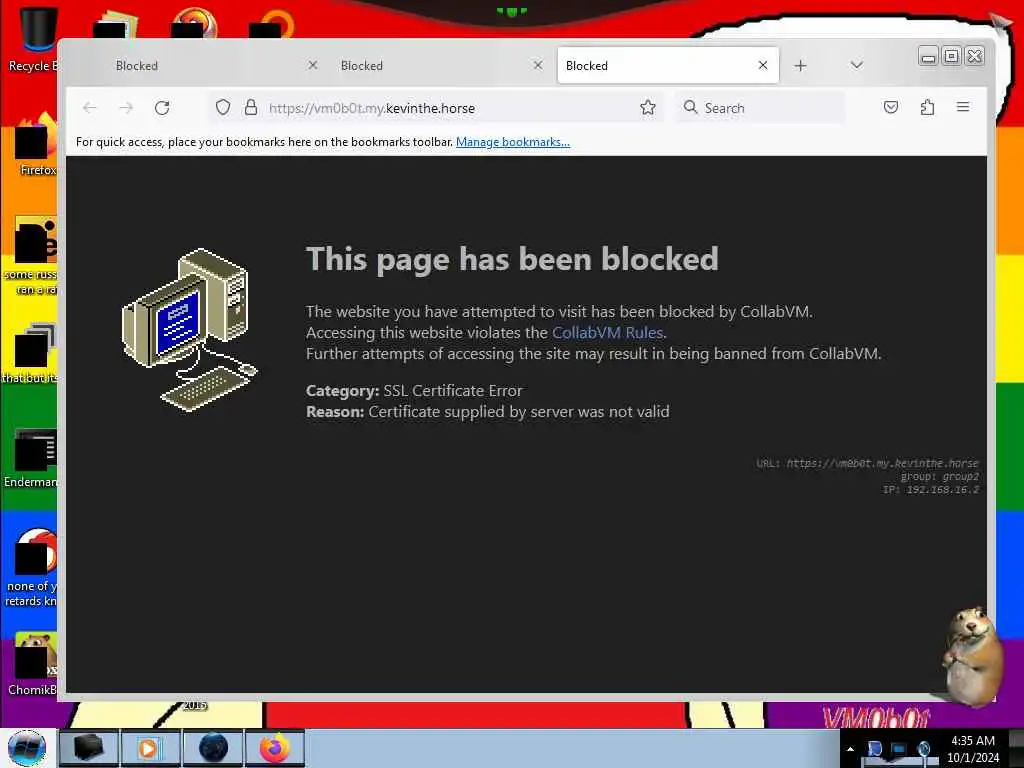The width and height of the screenshot is (1024, 768).
Task: Open tracking protection shield icon
Action: pyautogui.click(x=223, y=107)
